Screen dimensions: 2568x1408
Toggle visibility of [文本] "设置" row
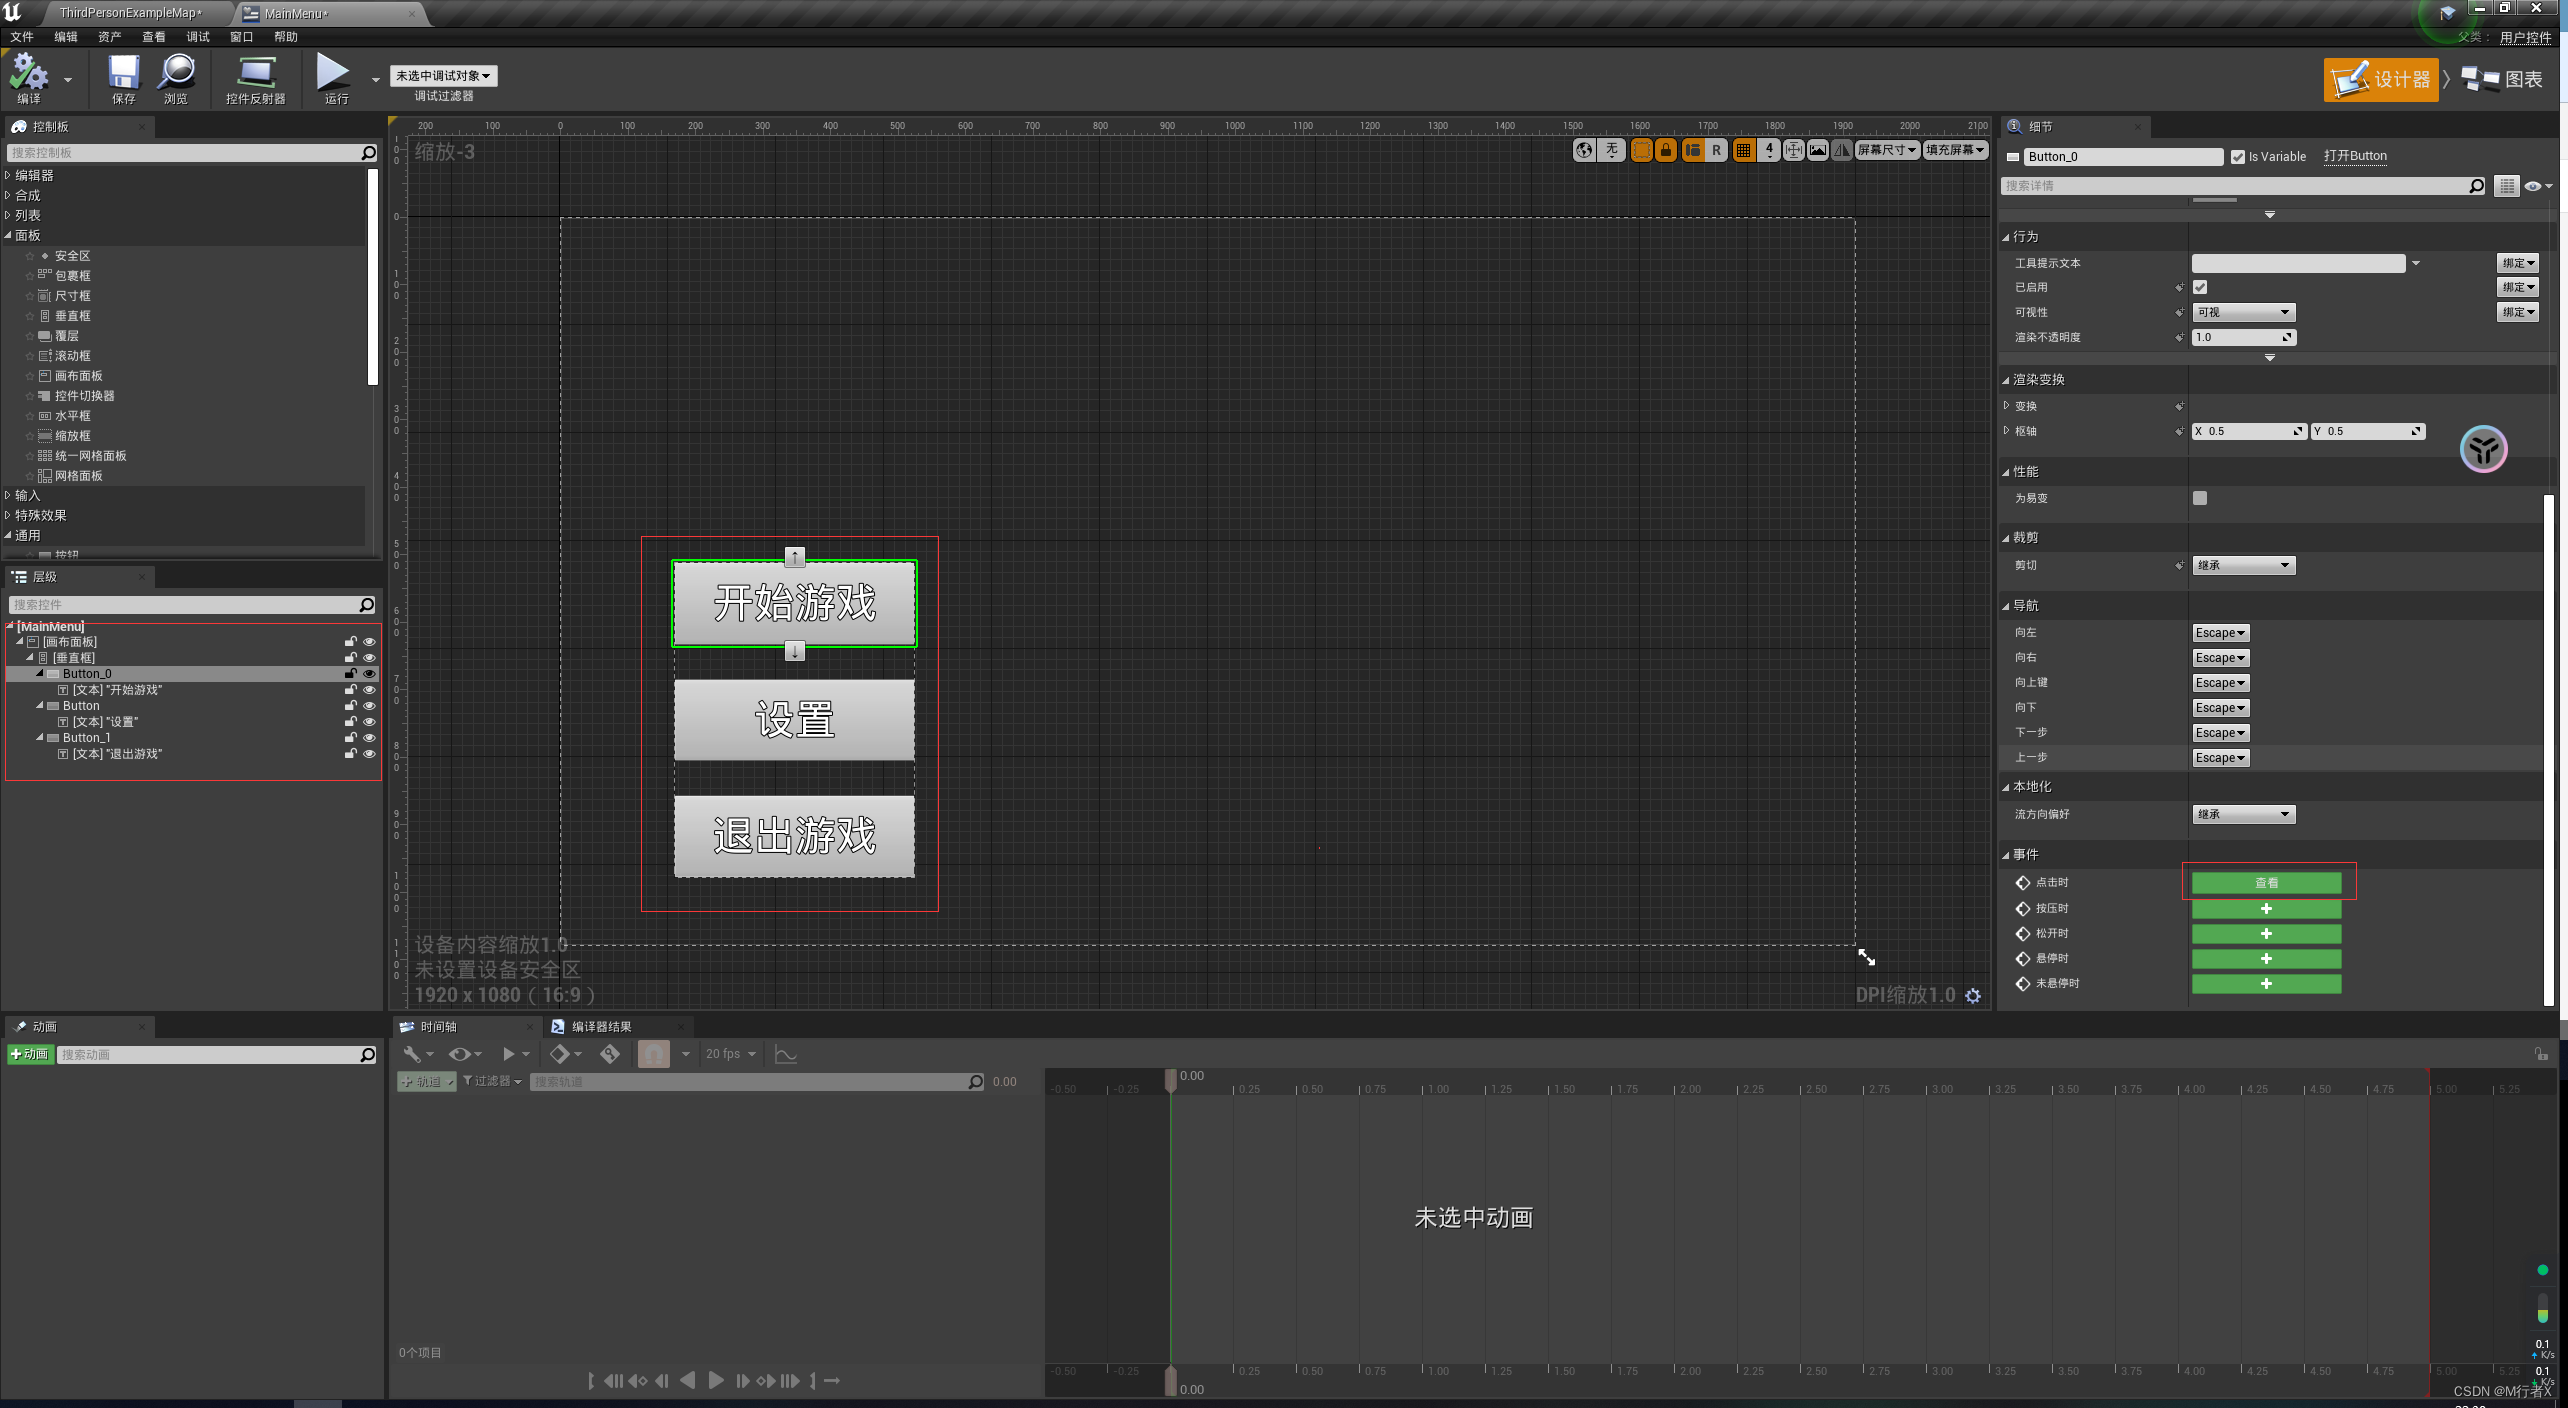point(369,722)
